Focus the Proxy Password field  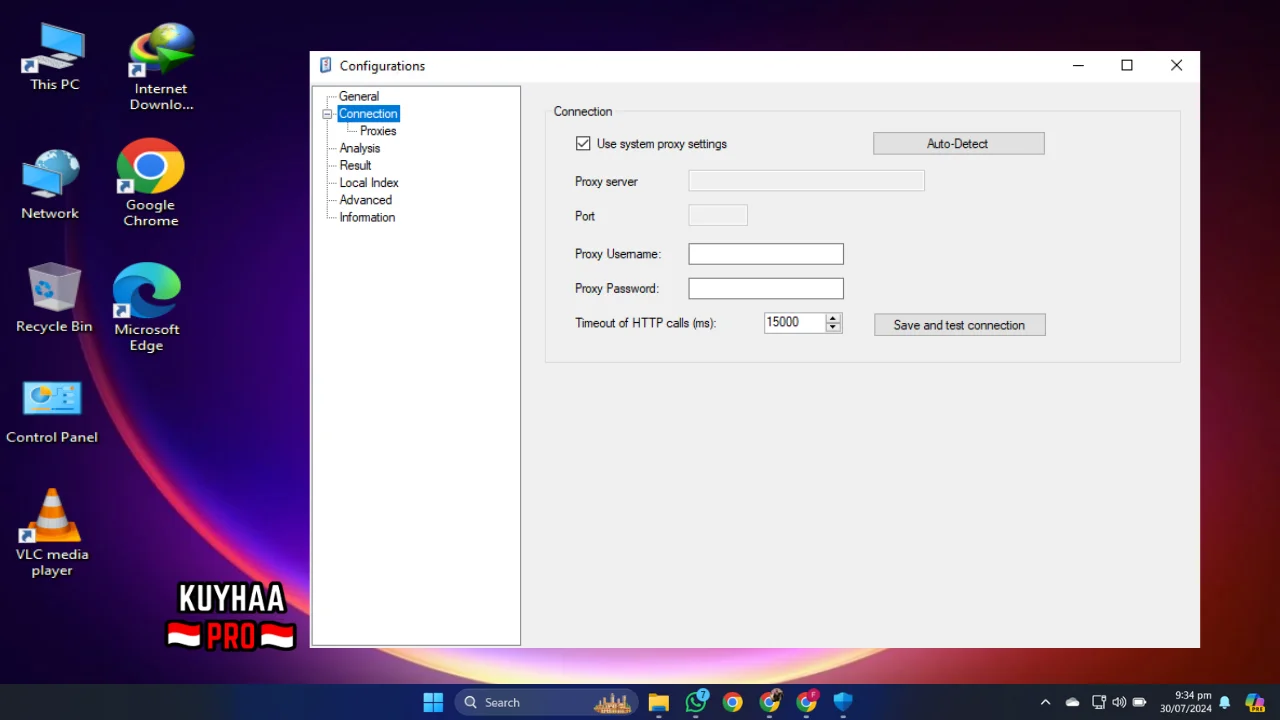[766, 288]
